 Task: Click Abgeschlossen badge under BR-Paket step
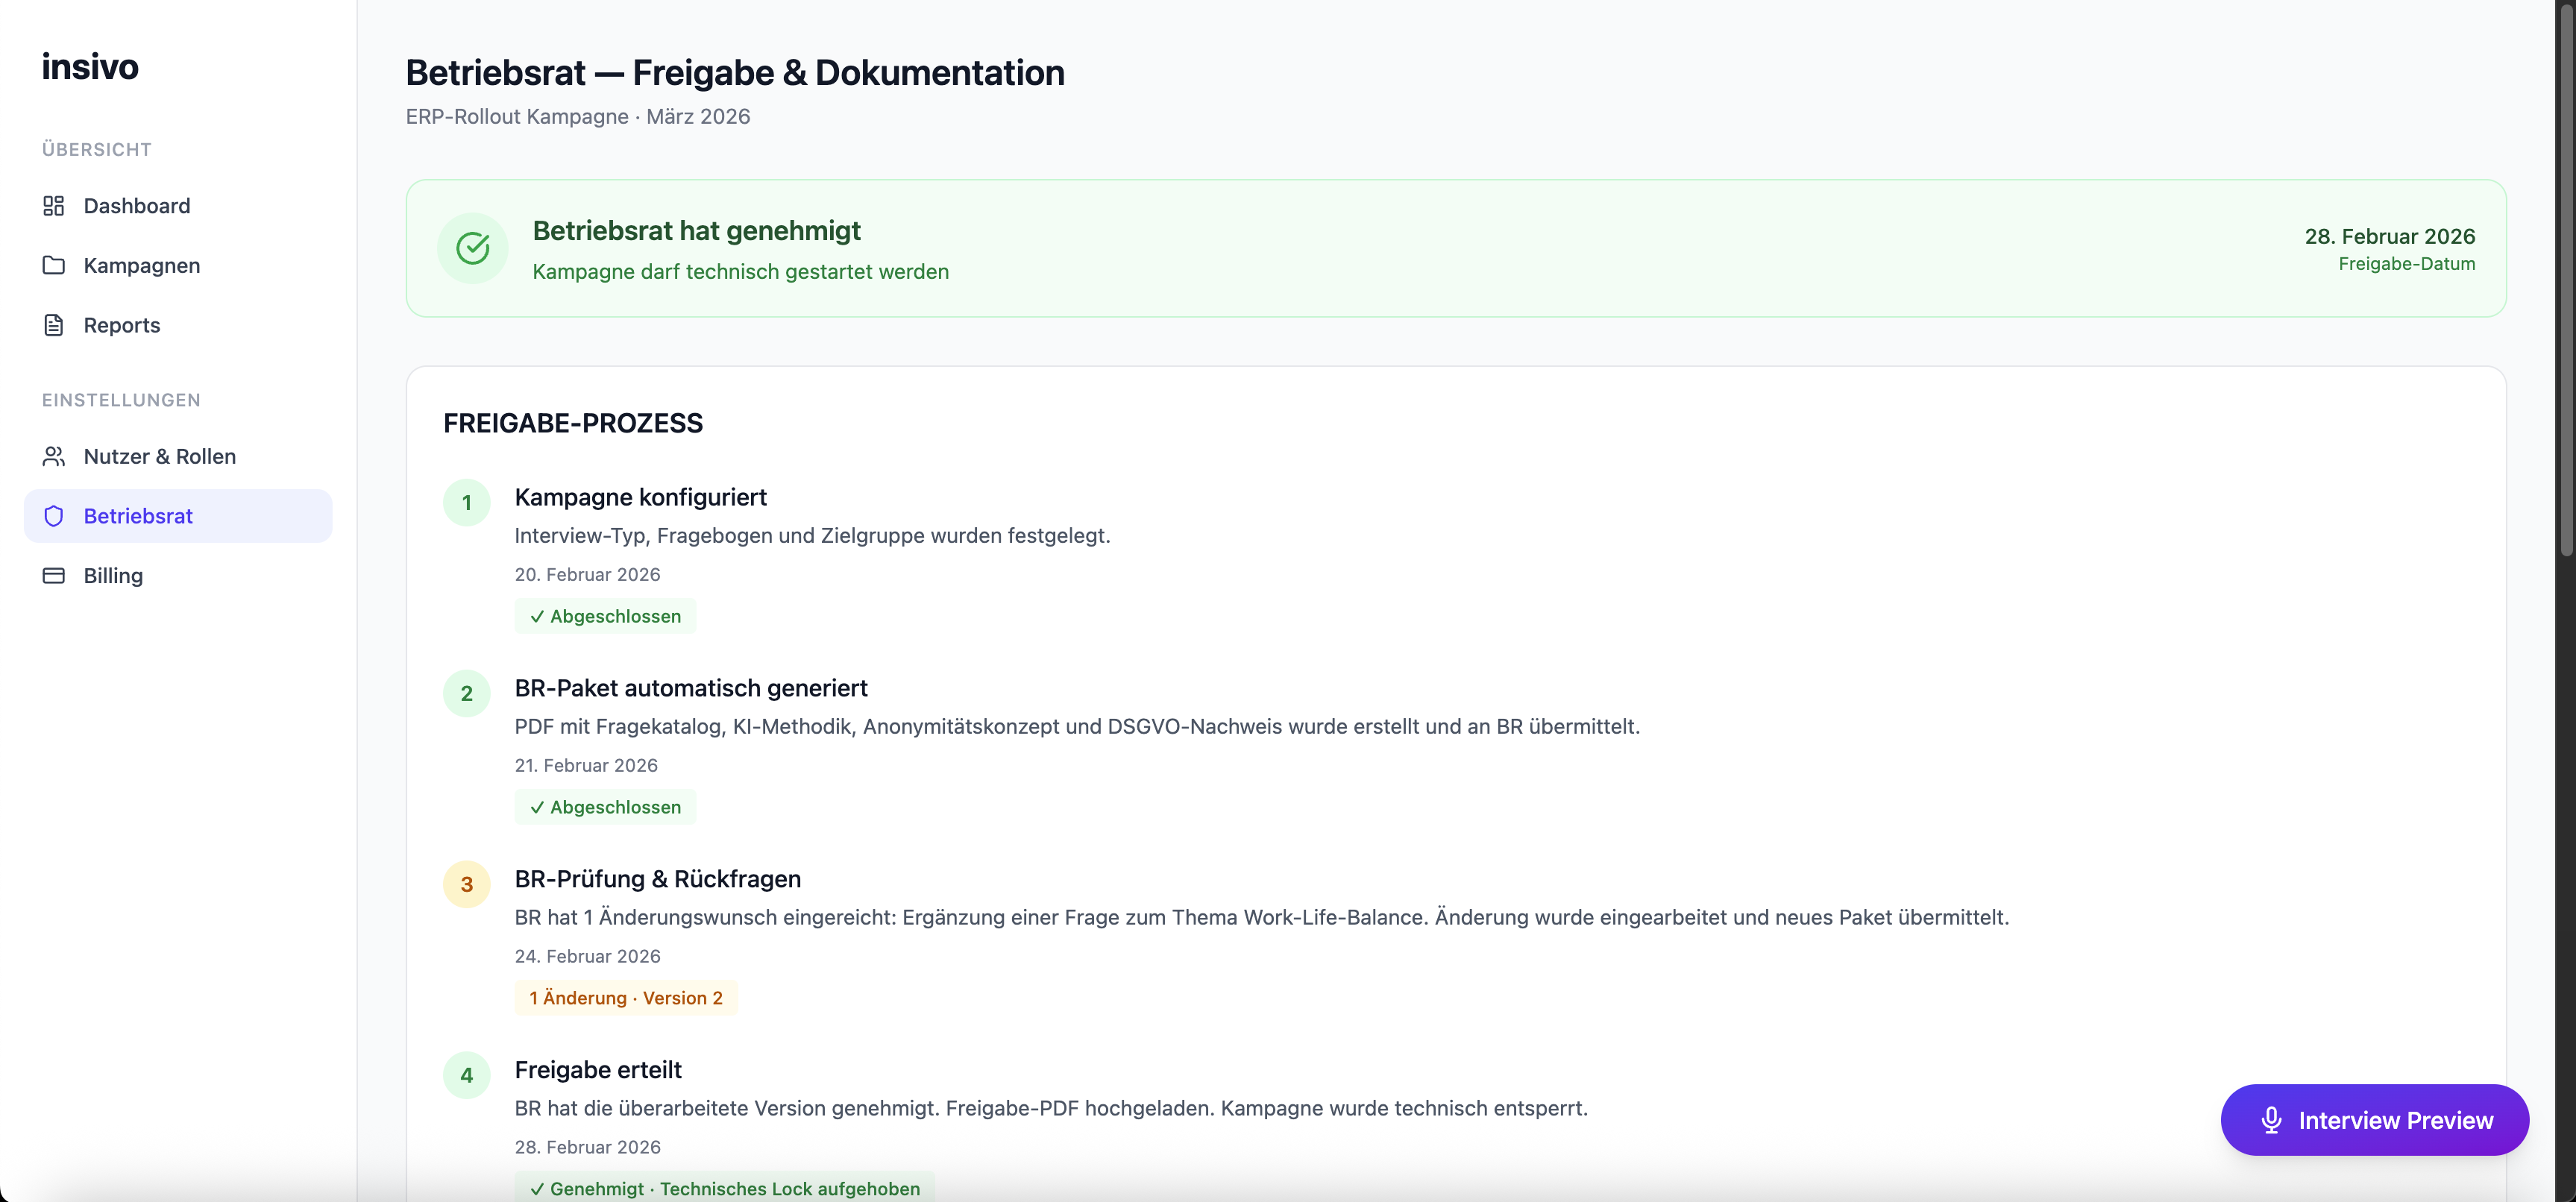coord(605,807)
